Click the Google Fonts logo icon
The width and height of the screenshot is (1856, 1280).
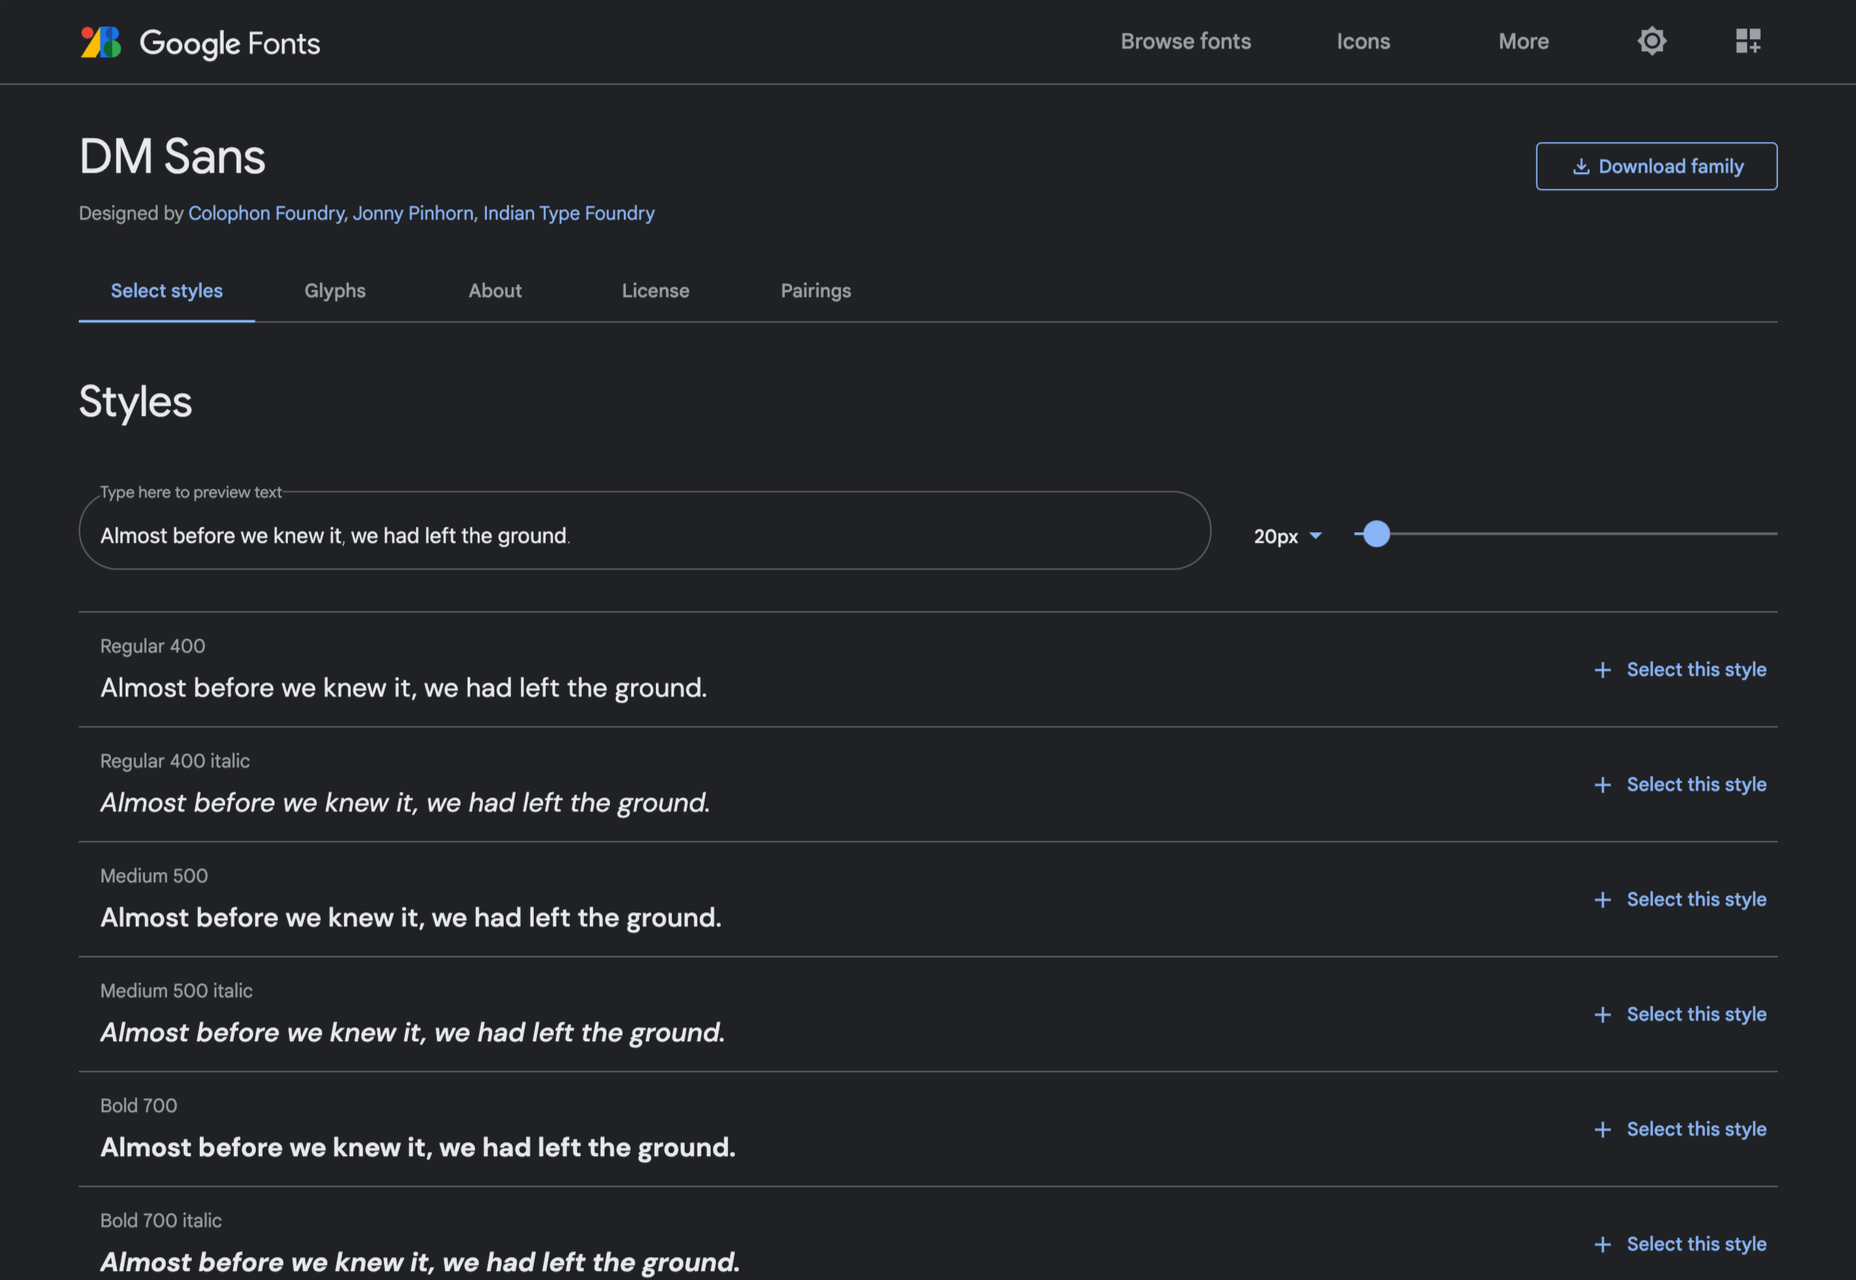[100, 42]
